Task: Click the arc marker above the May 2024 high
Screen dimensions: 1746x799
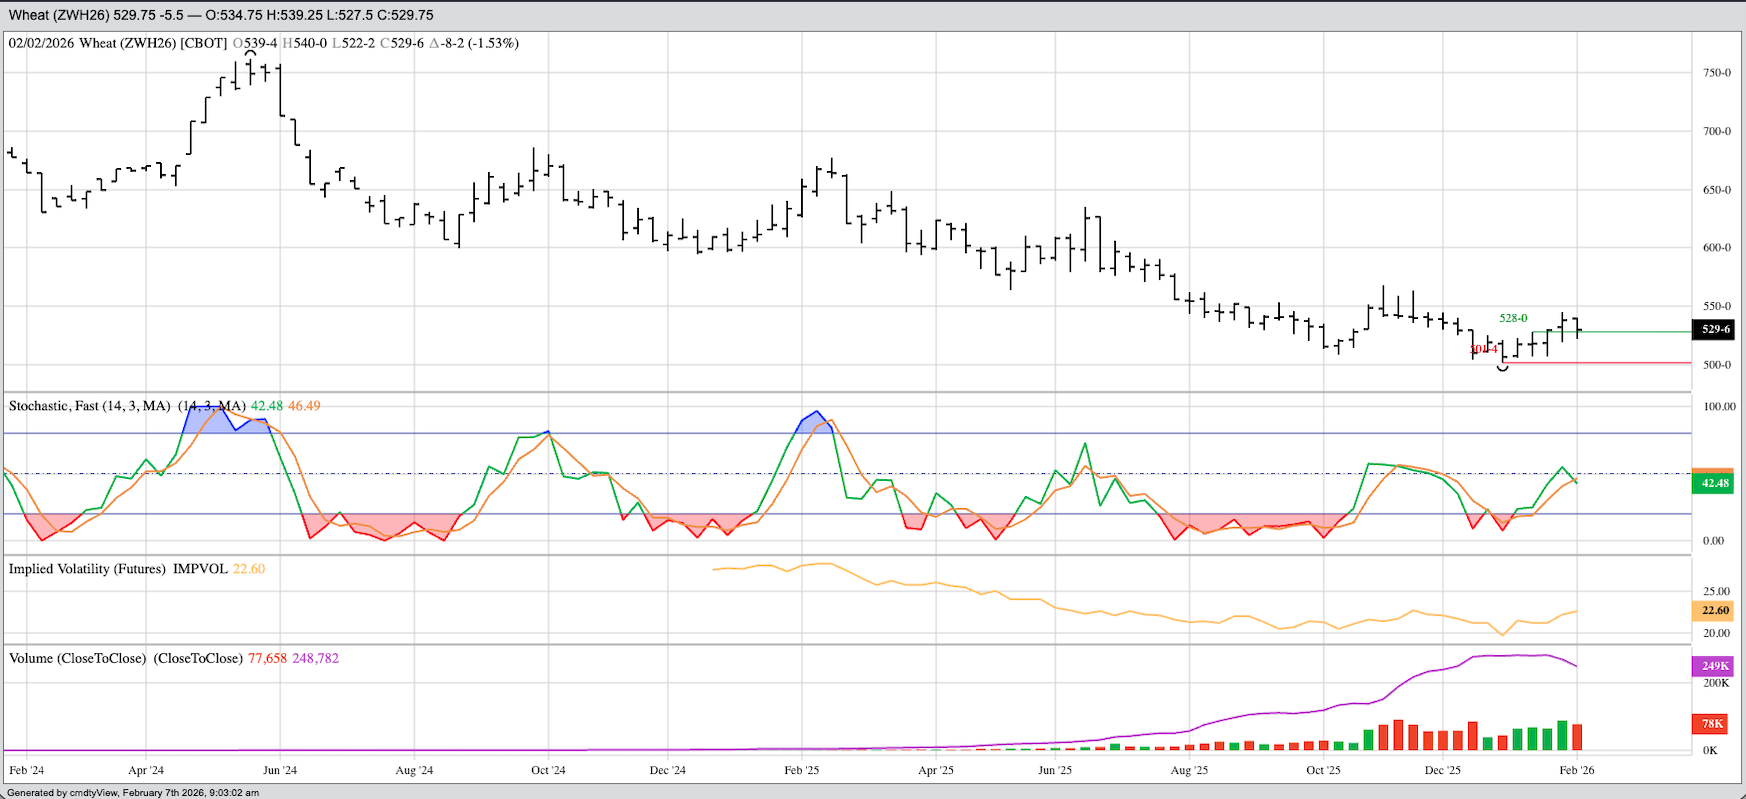Action: click(251, 53)
